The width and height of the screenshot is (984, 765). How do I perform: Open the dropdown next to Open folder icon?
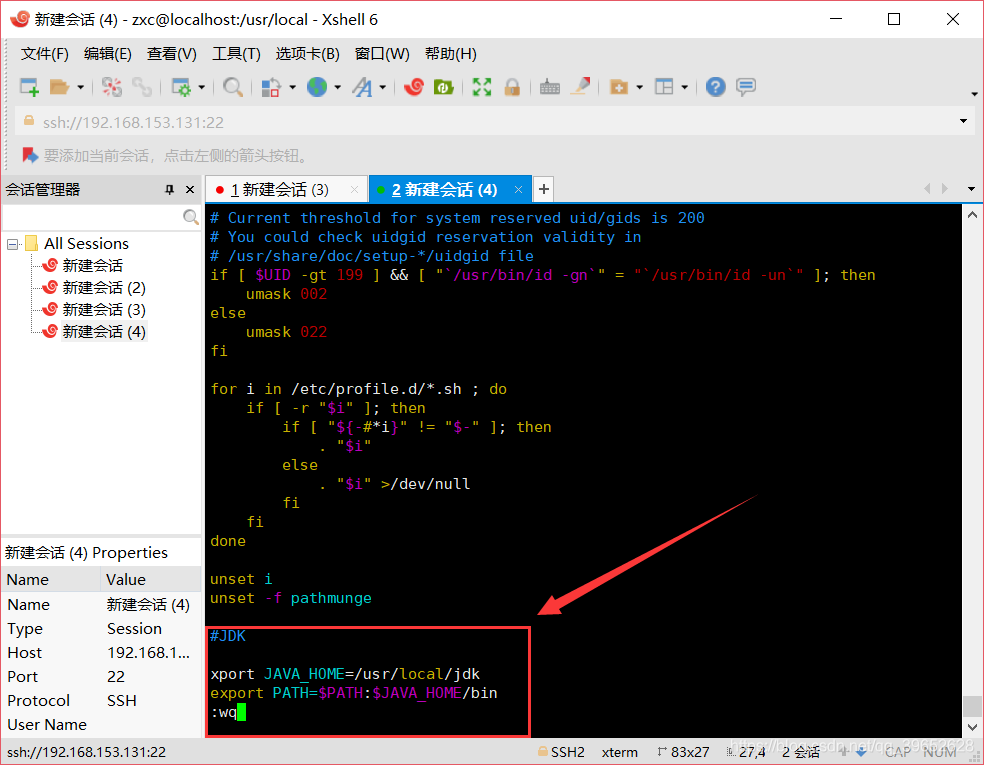pos(80,87)
